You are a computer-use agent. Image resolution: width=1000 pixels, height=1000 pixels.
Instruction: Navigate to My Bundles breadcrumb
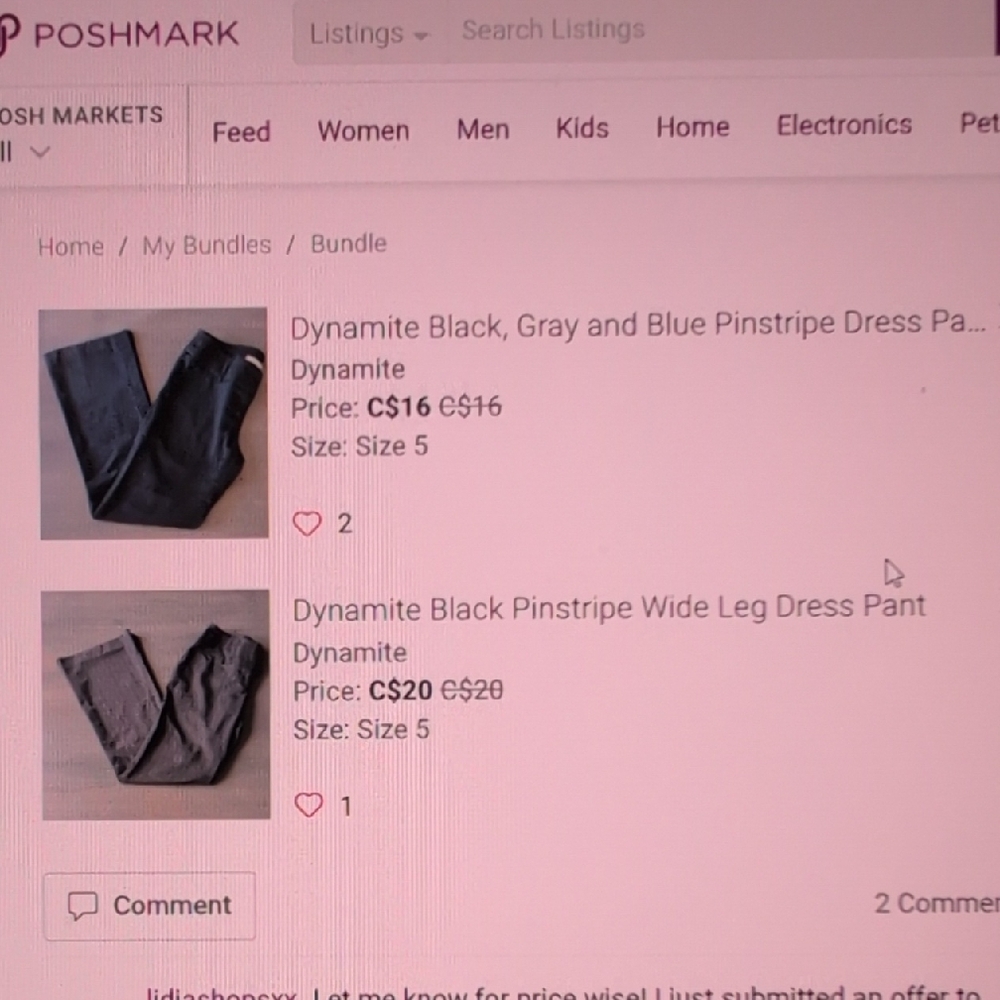click(206, 246)
